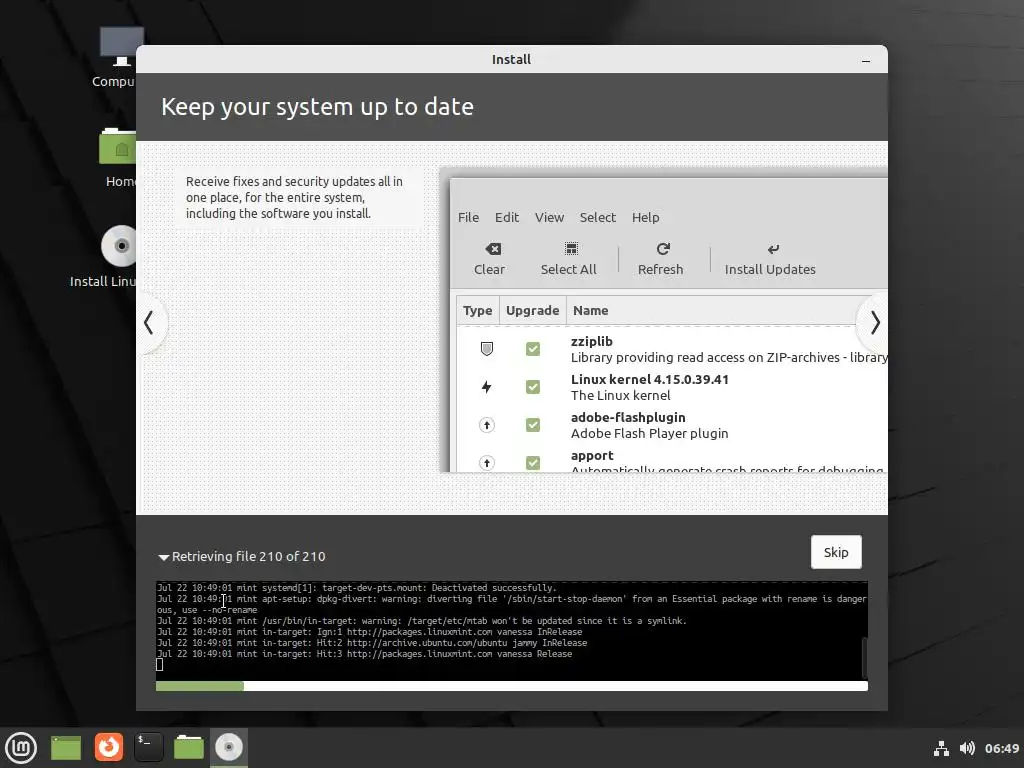Click the 'Keep your system up to date' heading
The image size is (1024, 768).
point(317,107)
